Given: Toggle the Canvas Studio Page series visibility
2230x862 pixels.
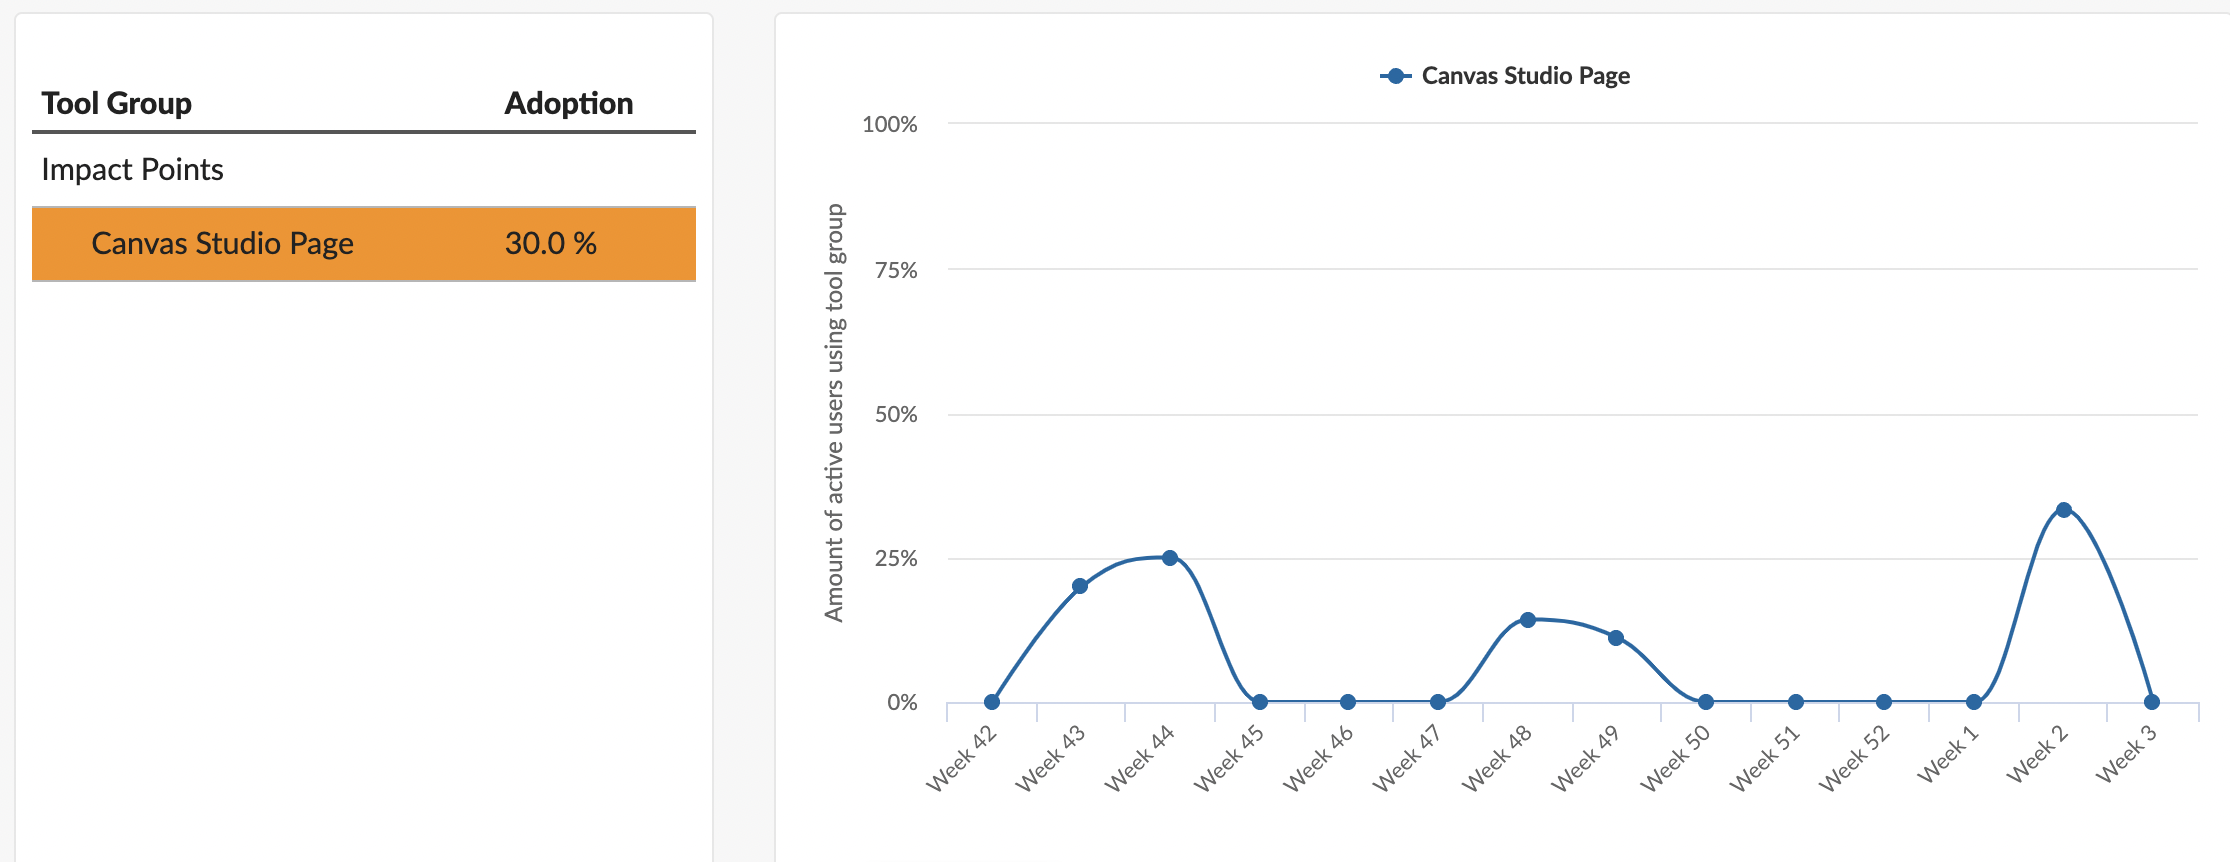Looking at the screenshot, I should [1524, 75].
